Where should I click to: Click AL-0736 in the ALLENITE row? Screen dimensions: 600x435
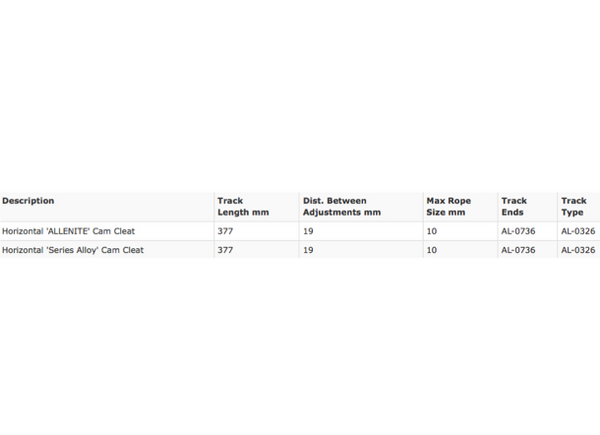point(518,231)
